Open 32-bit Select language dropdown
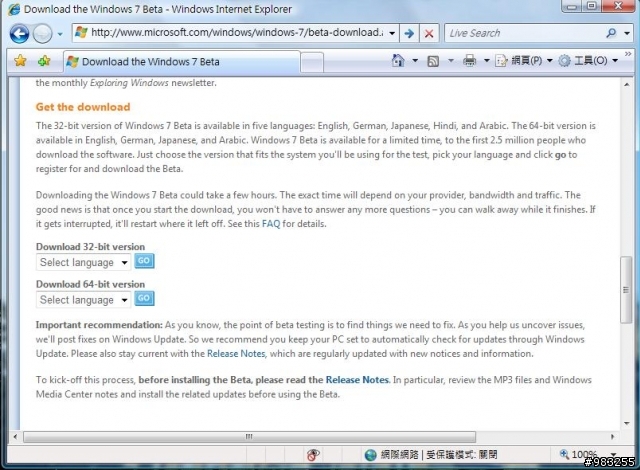Image resolution: width=640 pixels, height=470 pixels. 83,262
